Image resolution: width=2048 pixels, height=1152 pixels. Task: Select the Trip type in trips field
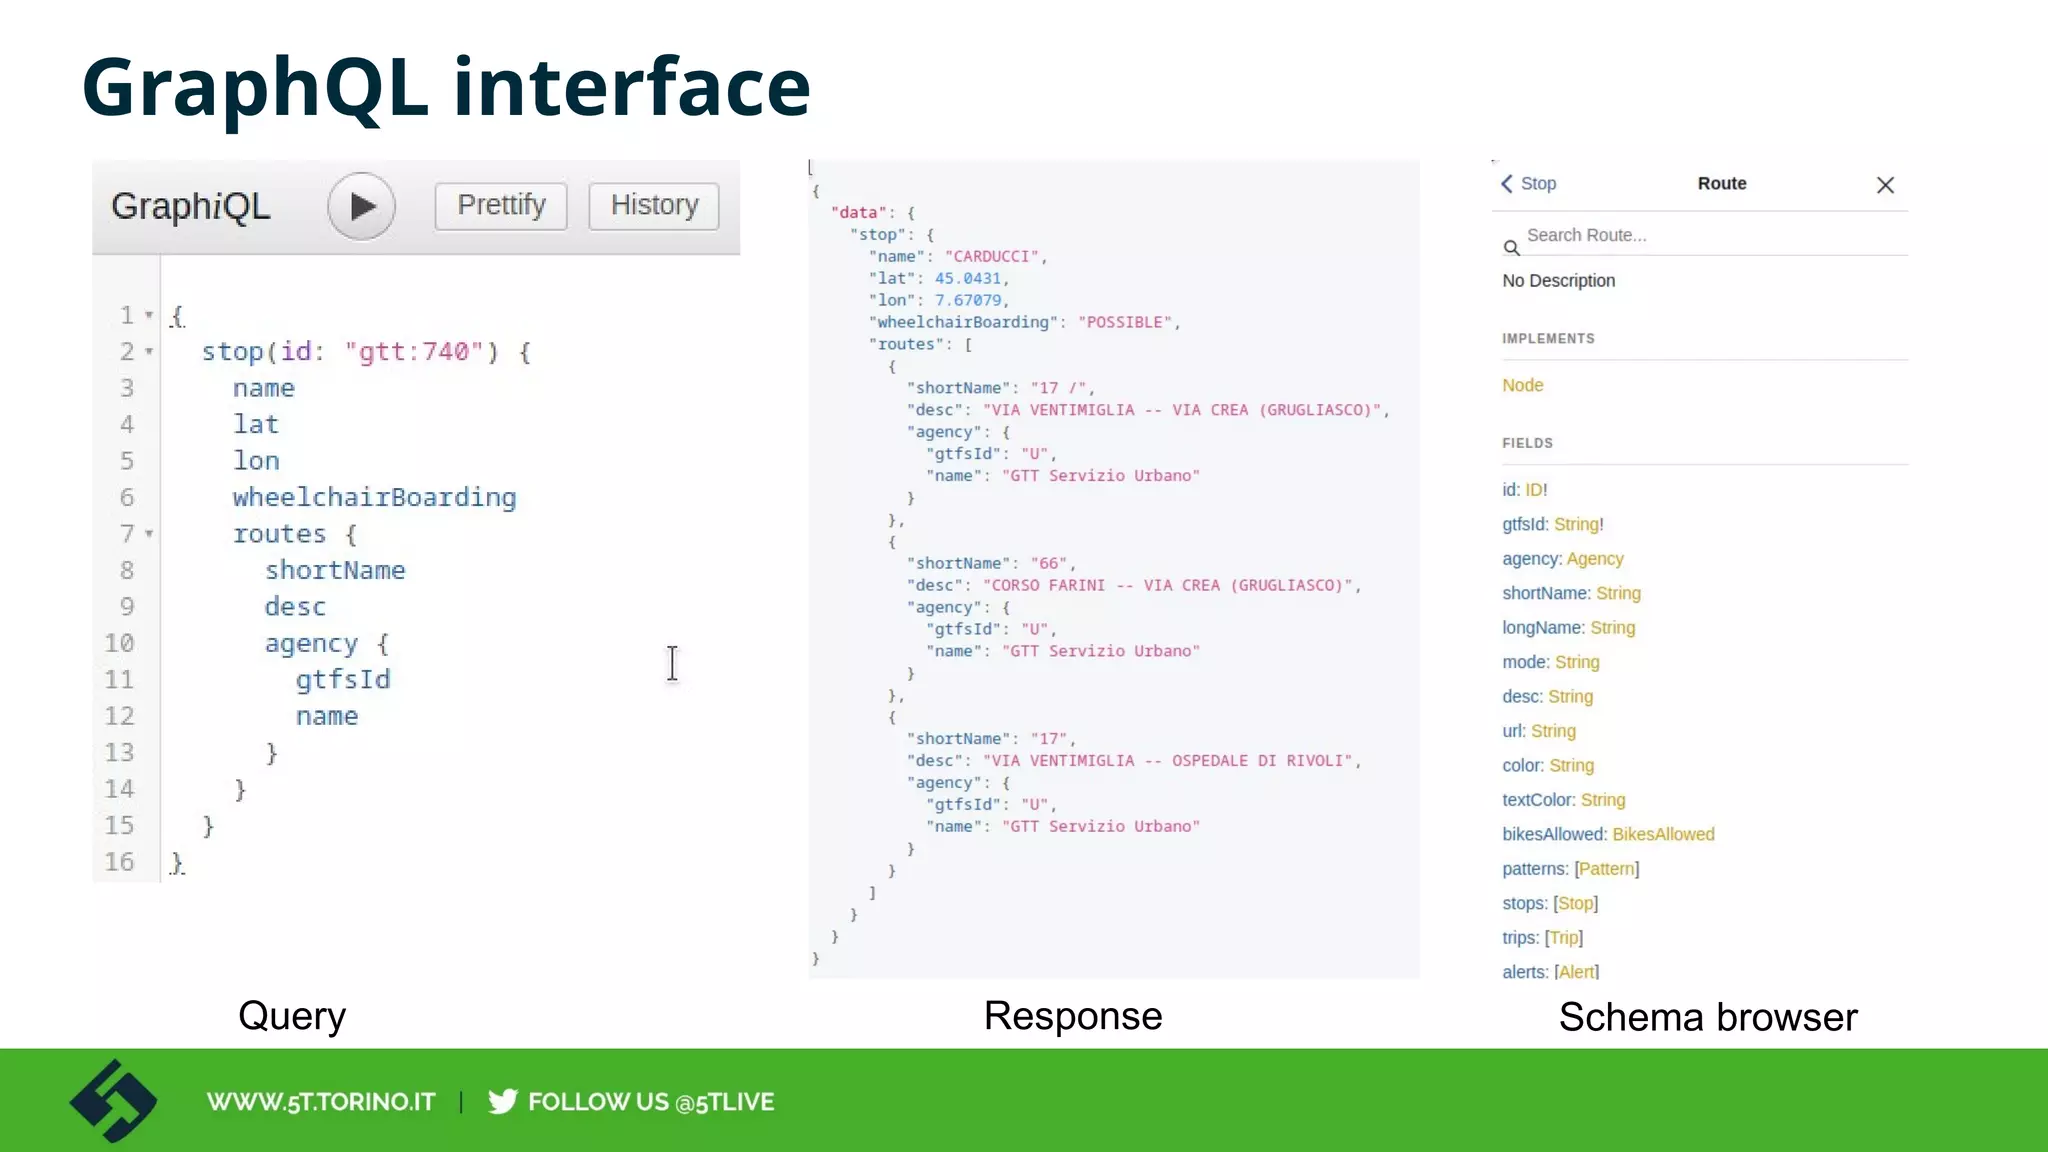point(1563,938)
